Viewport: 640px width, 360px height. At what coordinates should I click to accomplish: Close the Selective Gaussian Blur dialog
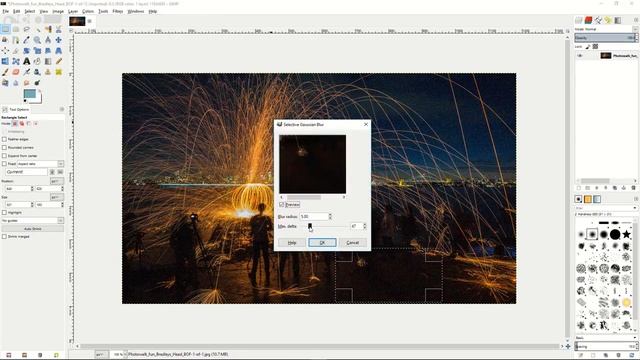click(366, 124)
